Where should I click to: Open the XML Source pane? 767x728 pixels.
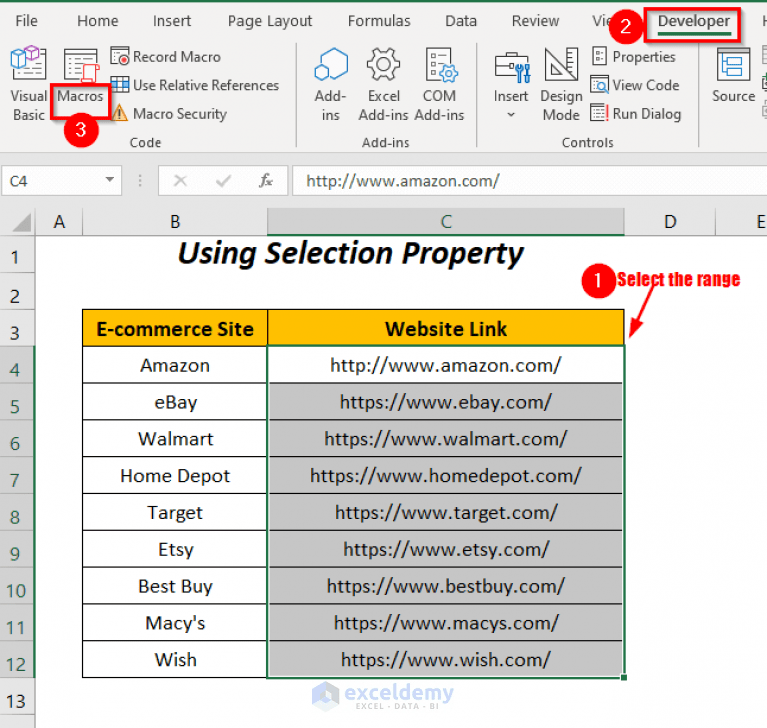tap(733, 76)
